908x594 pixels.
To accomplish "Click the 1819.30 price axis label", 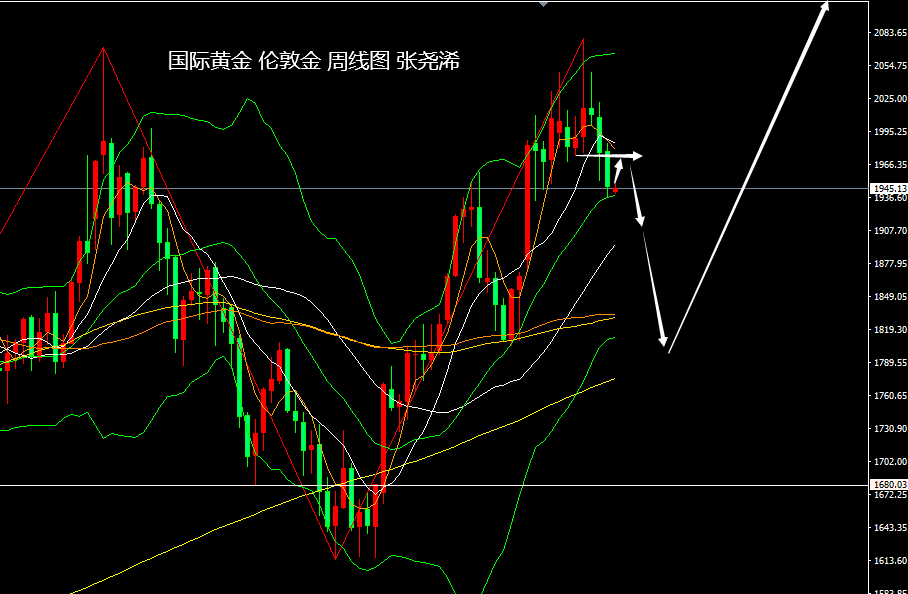I will pyautogui.click(x=891, y=330).
